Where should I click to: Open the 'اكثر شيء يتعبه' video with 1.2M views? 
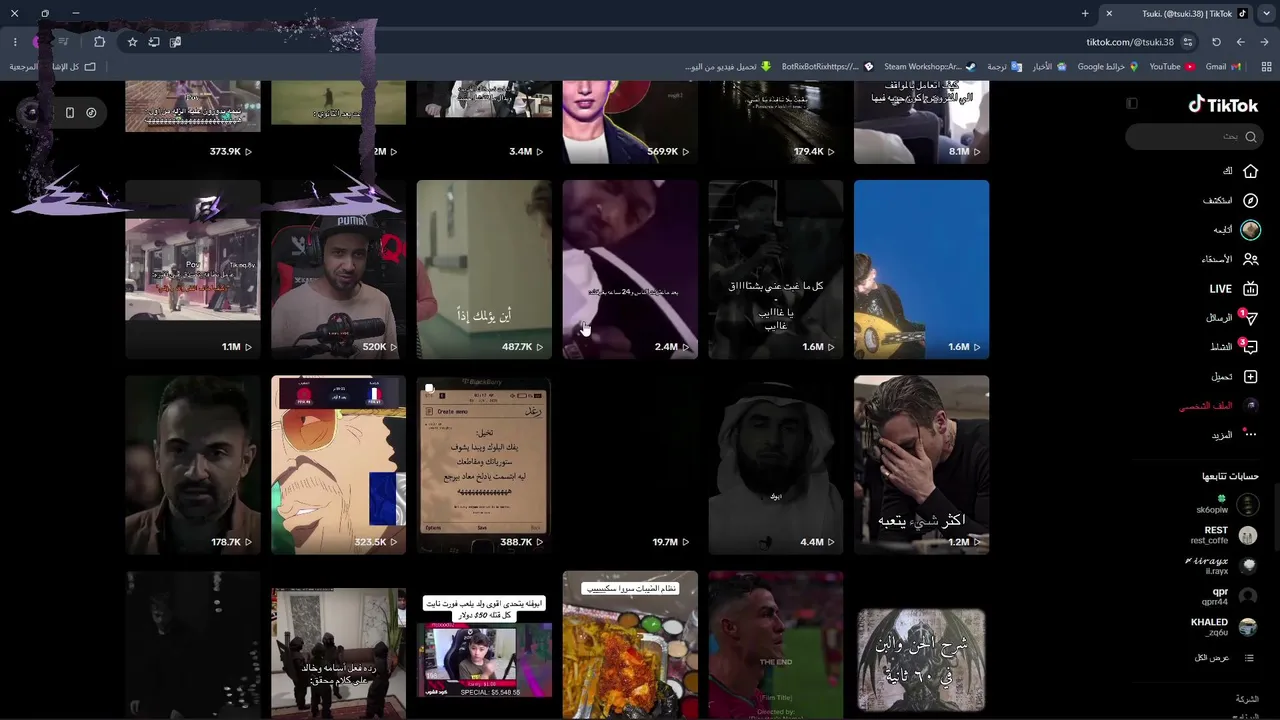click(921, 464)
